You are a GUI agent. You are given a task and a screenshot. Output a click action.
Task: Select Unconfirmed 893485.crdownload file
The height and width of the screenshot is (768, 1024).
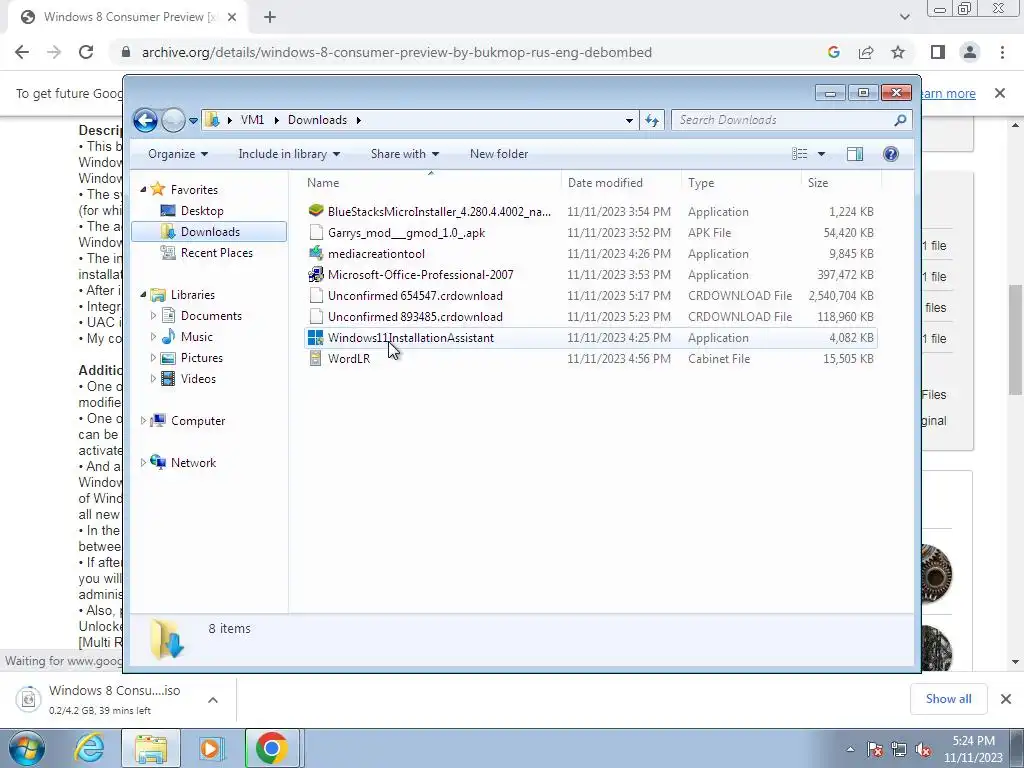click(415, 317)
